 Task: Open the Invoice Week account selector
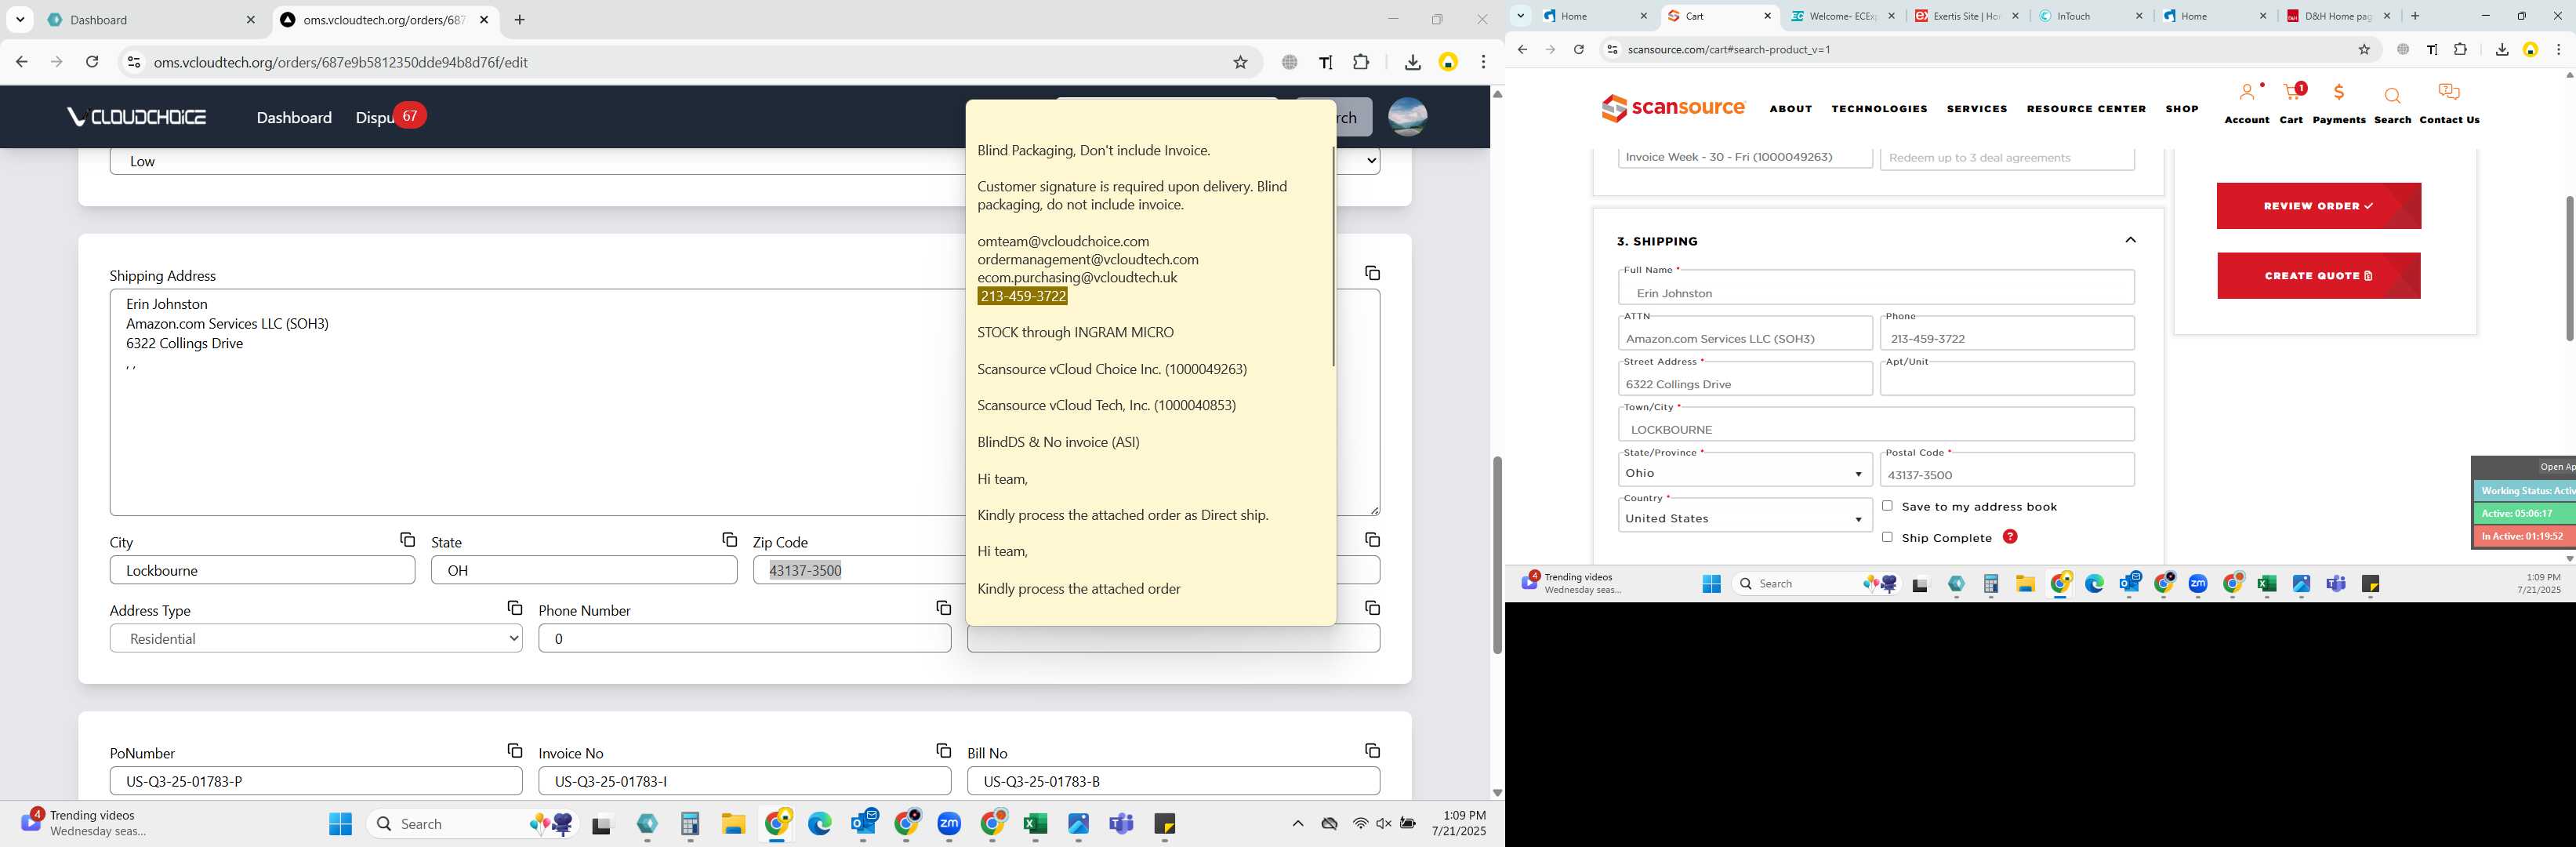1745,157
